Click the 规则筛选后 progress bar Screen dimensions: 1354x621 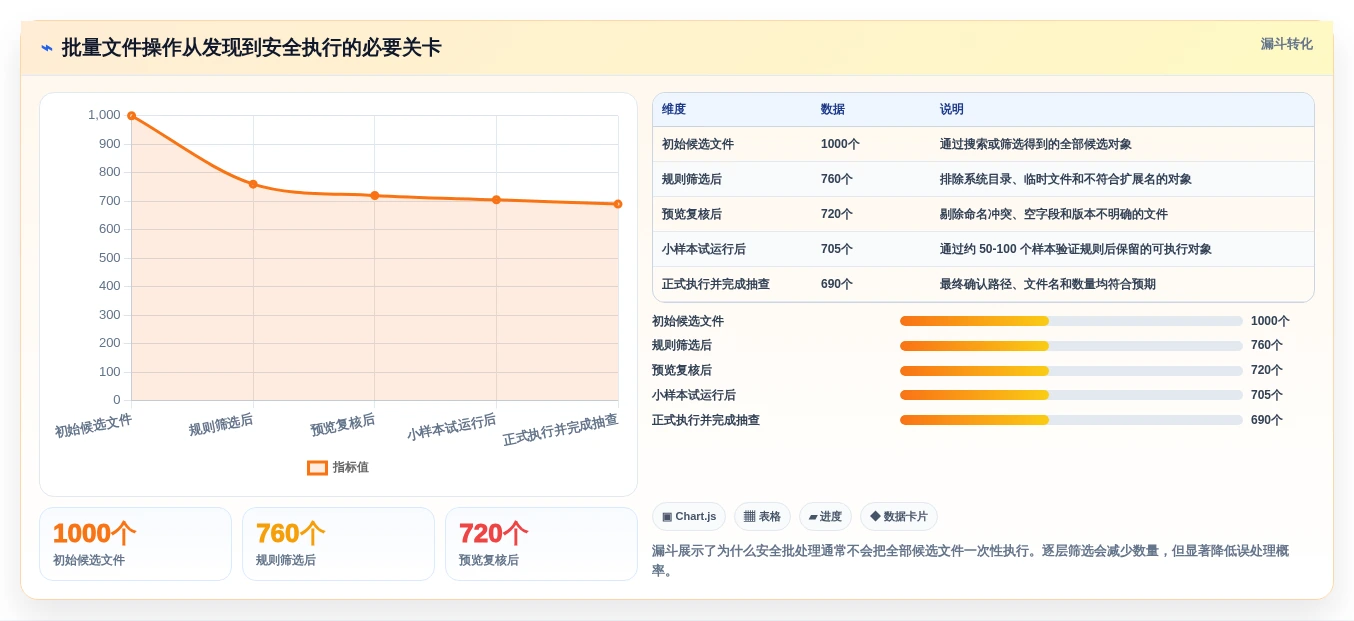(x=1071, y=346)
